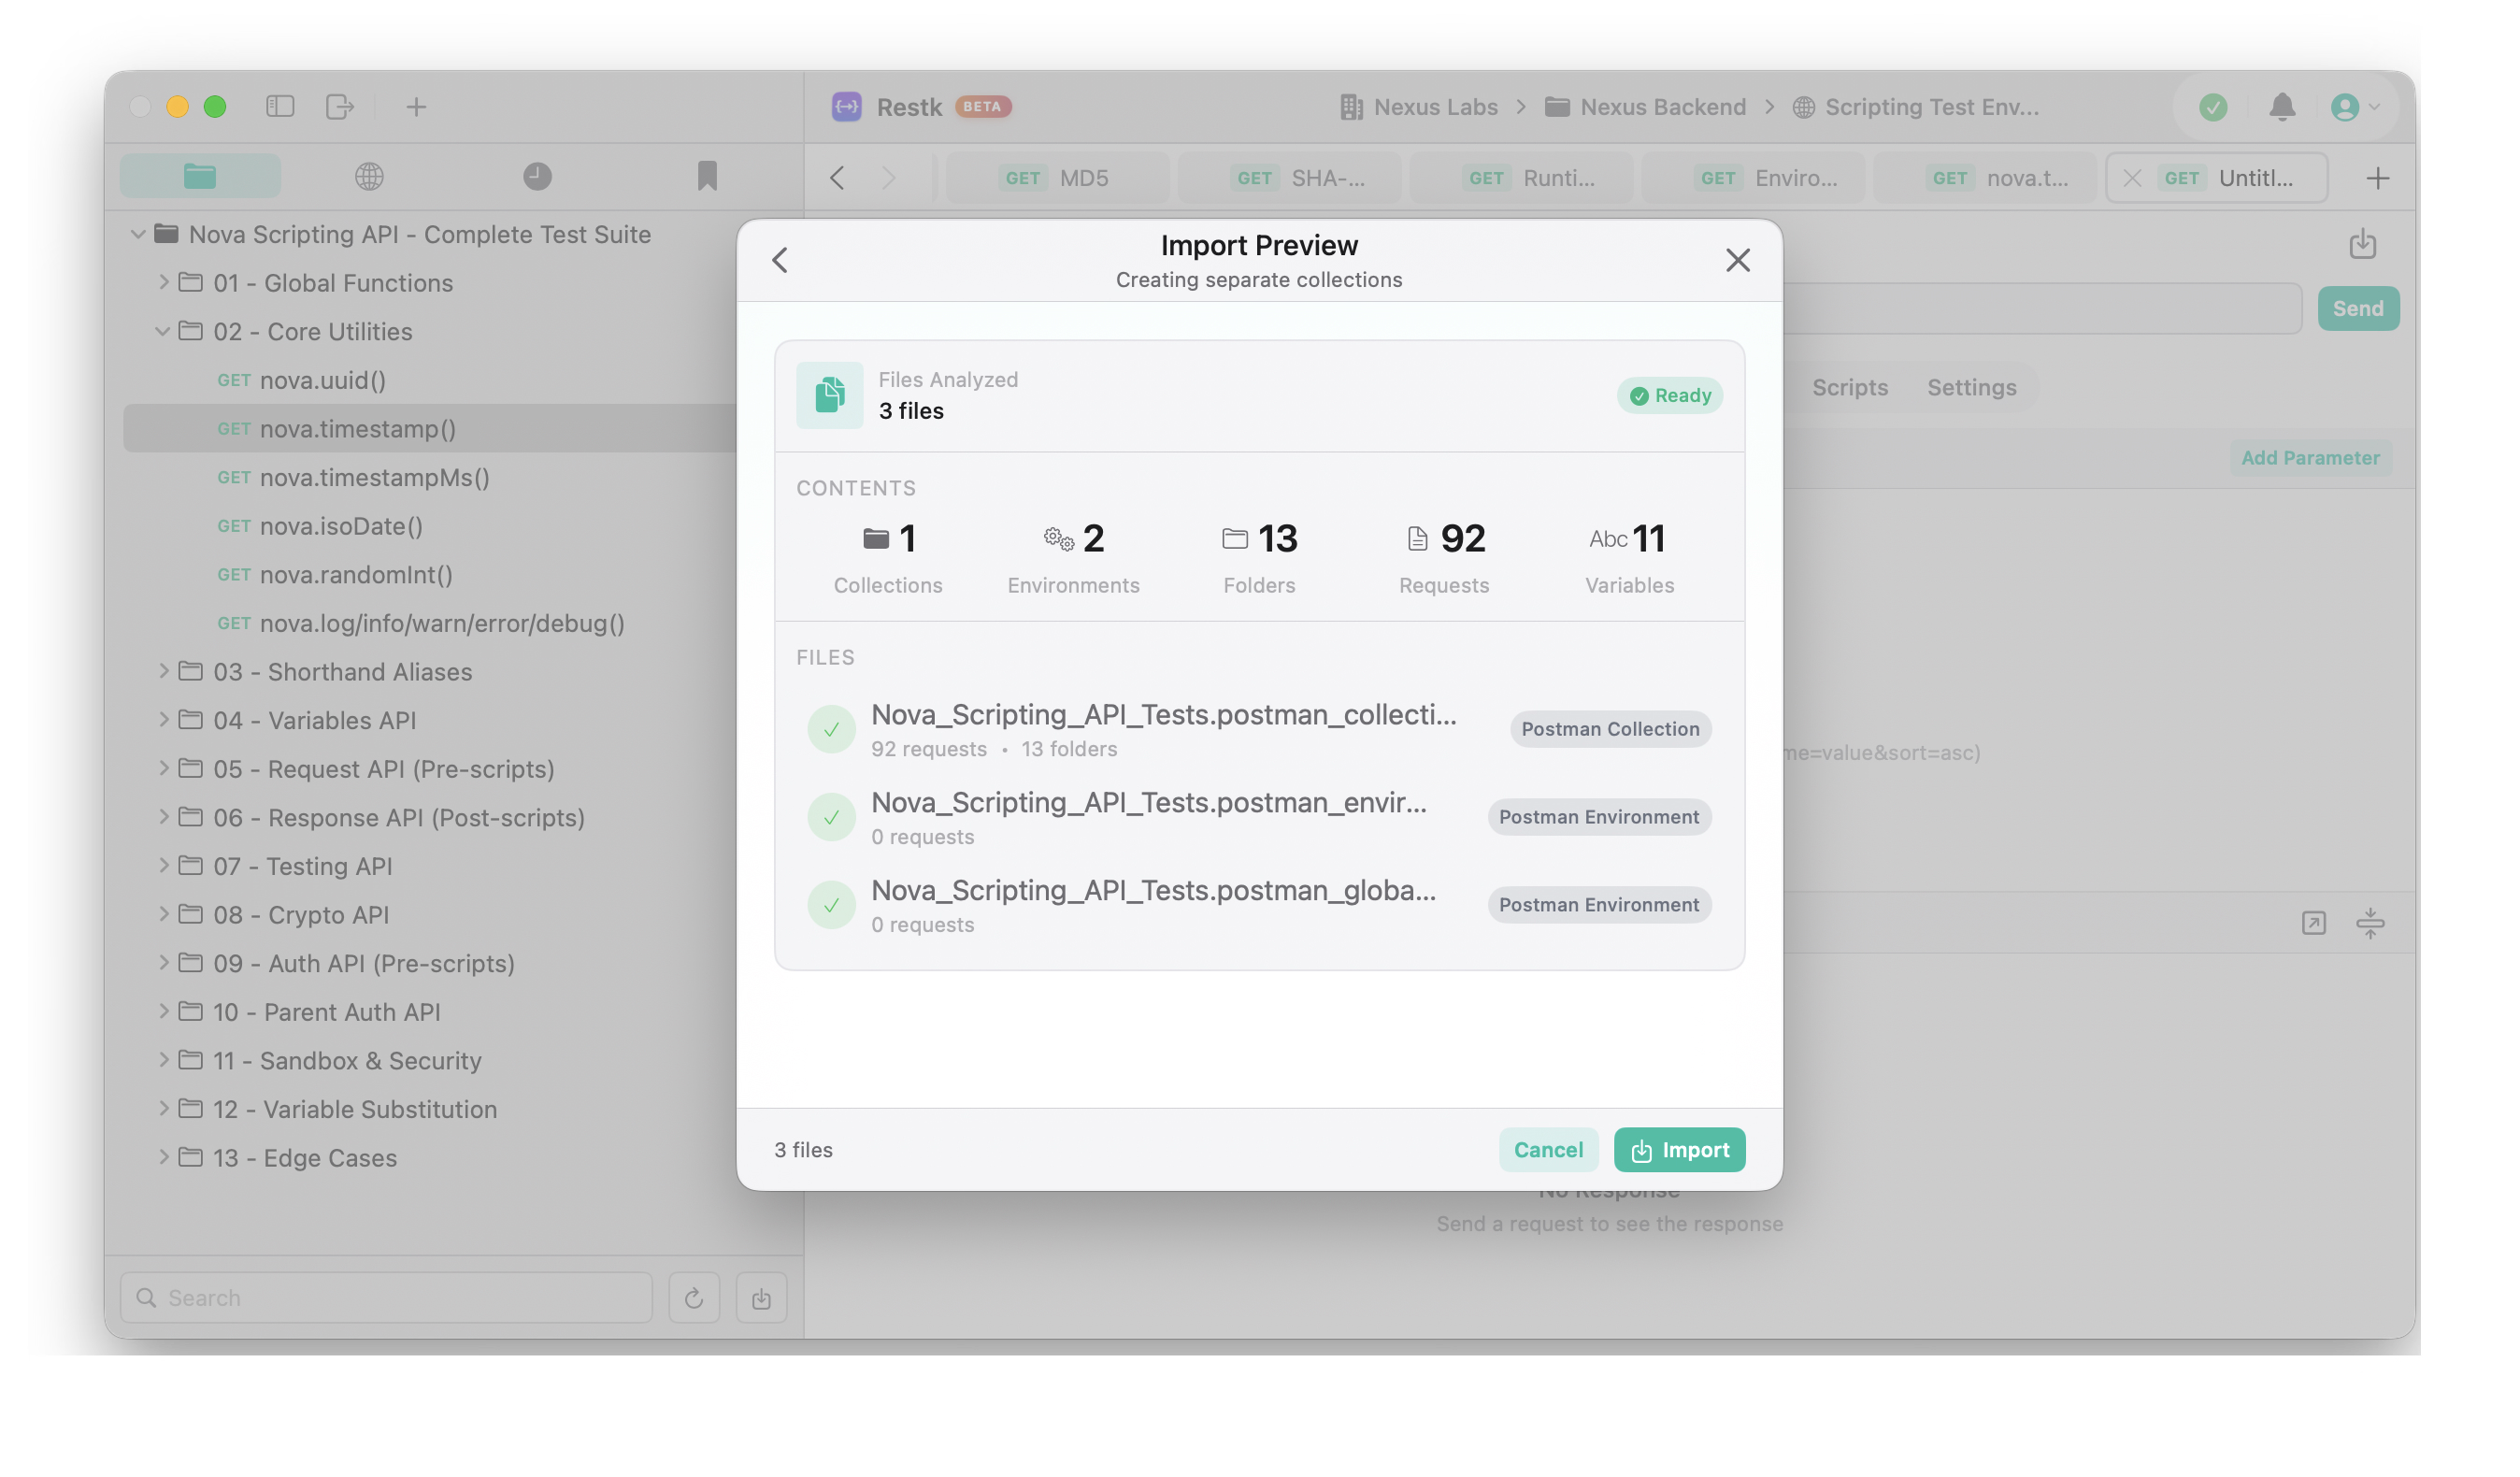Open the collections folder sidebar tab
Screen dimensions: 2520x1477
point(200,176)
